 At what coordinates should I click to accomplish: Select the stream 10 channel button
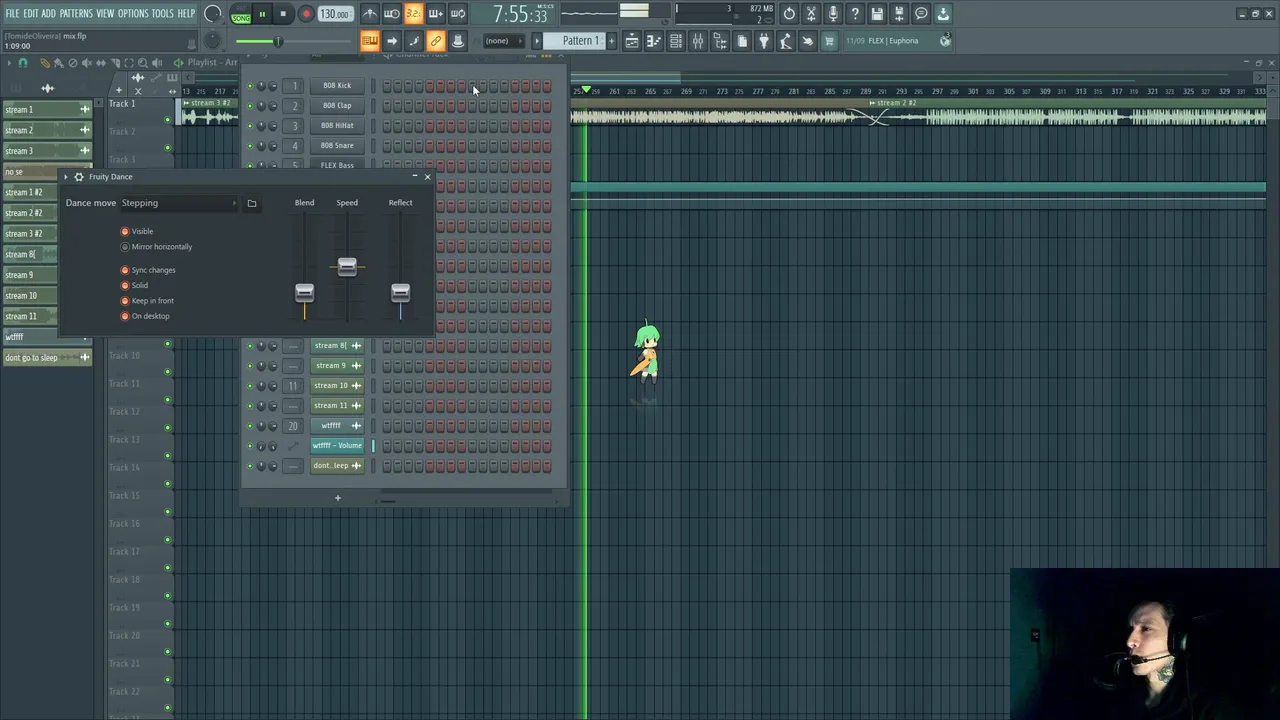tap(337, 386)
